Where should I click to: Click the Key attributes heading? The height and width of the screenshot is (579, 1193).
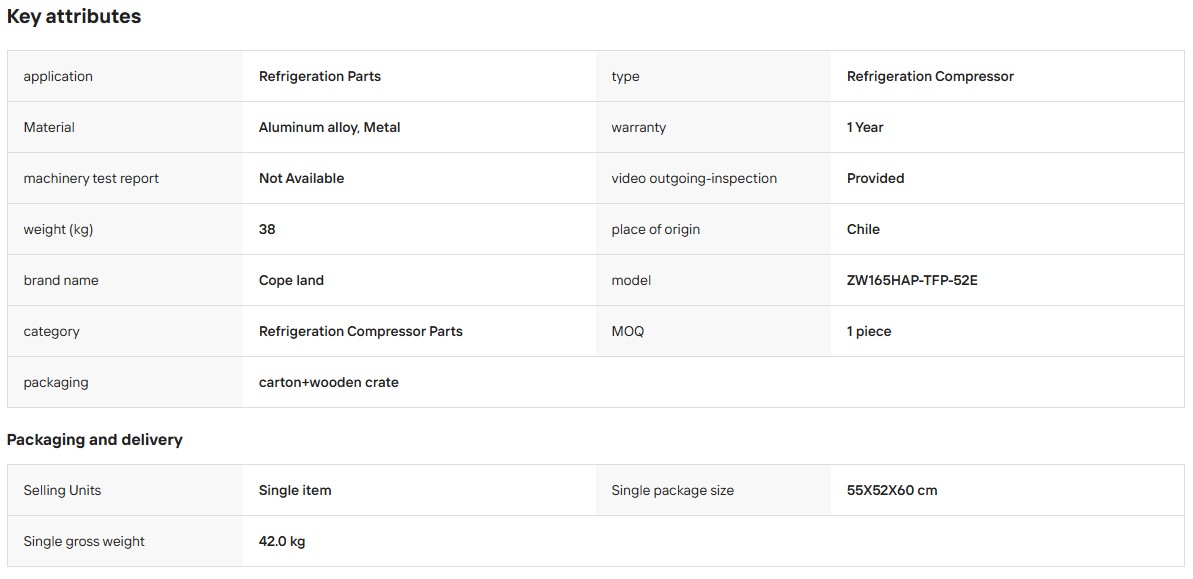coord(74,17)
